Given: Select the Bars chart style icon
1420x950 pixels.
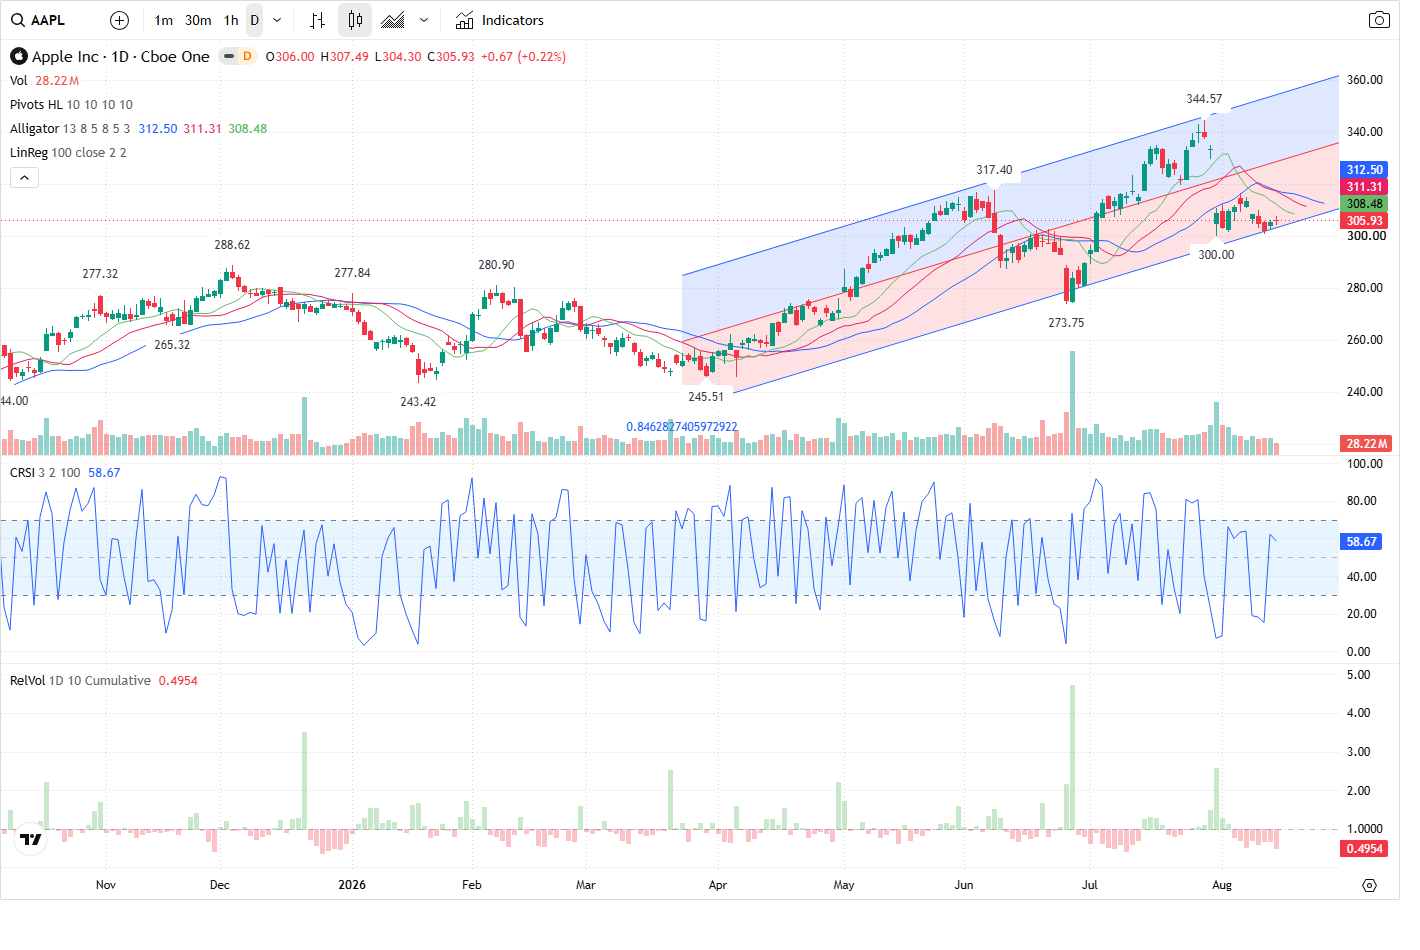Looking at the screenshot, I should 317,20.
